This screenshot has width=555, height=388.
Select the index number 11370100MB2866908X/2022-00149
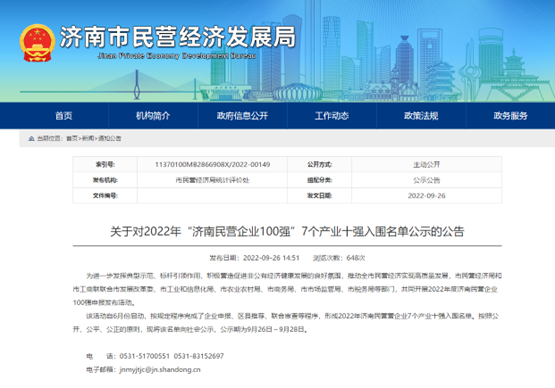click(x=212, y=165)
